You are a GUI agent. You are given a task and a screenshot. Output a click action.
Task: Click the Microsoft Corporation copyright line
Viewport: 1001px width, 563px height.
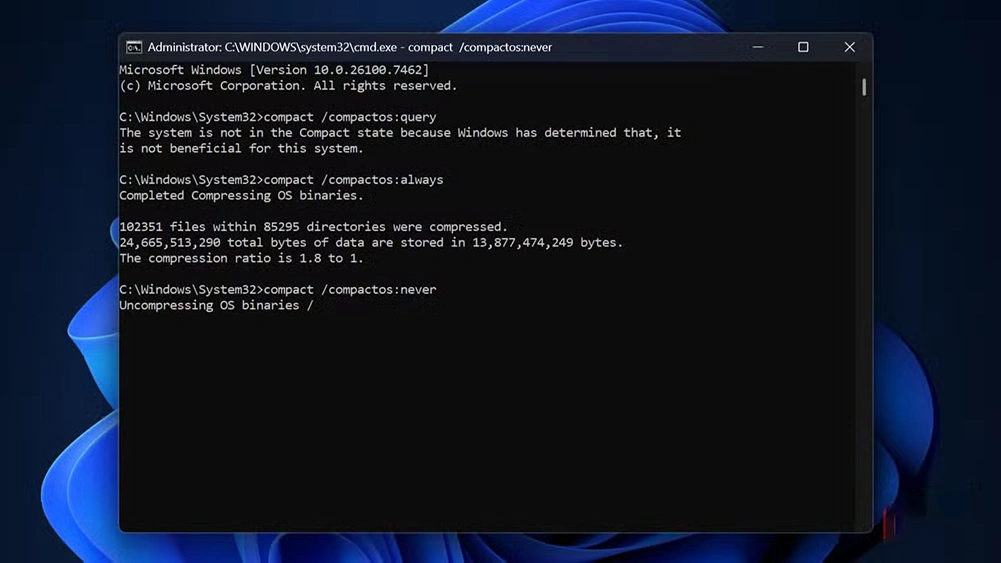287,86
